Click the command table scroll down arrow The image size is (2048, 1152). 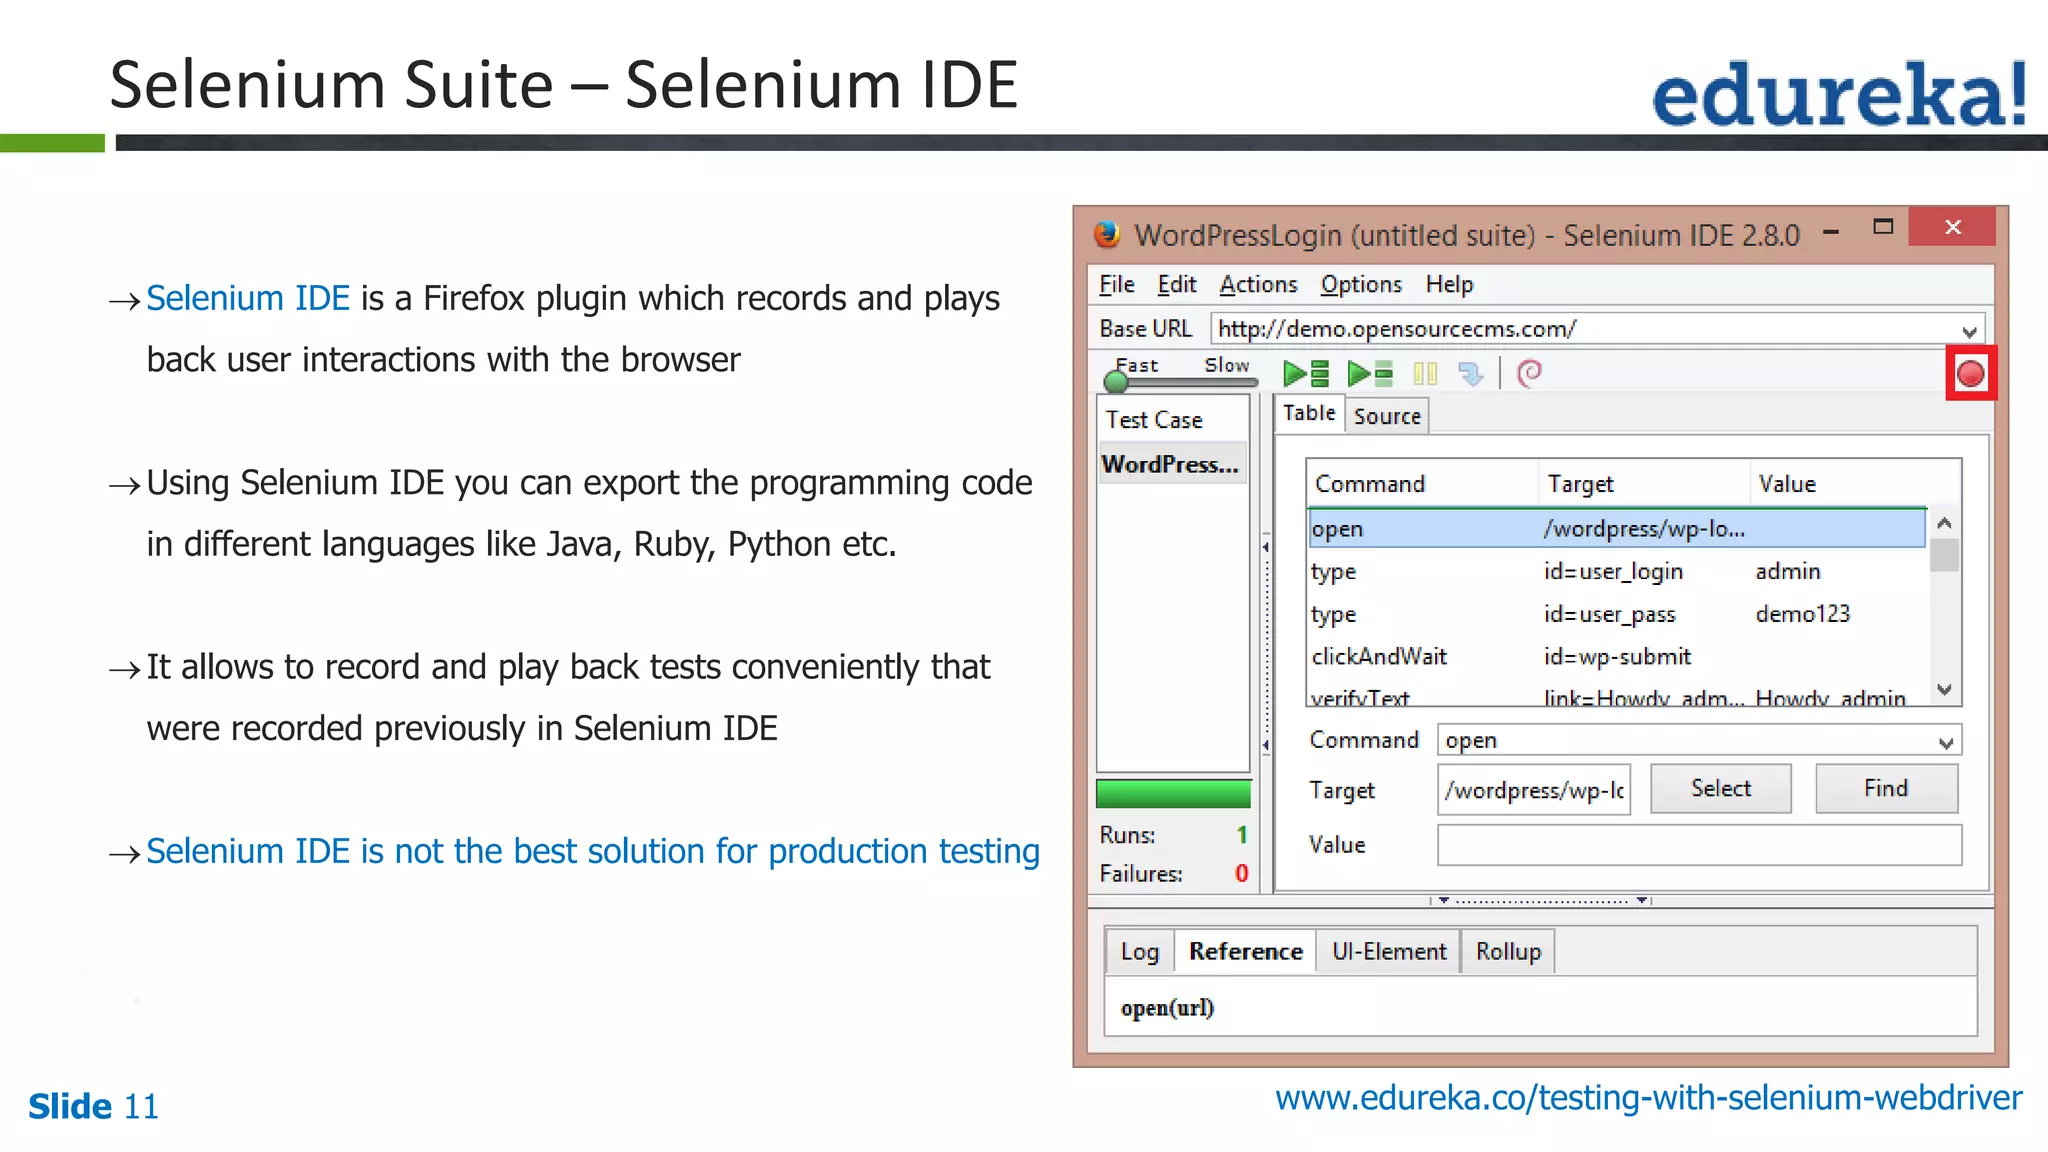(1944, 689)
